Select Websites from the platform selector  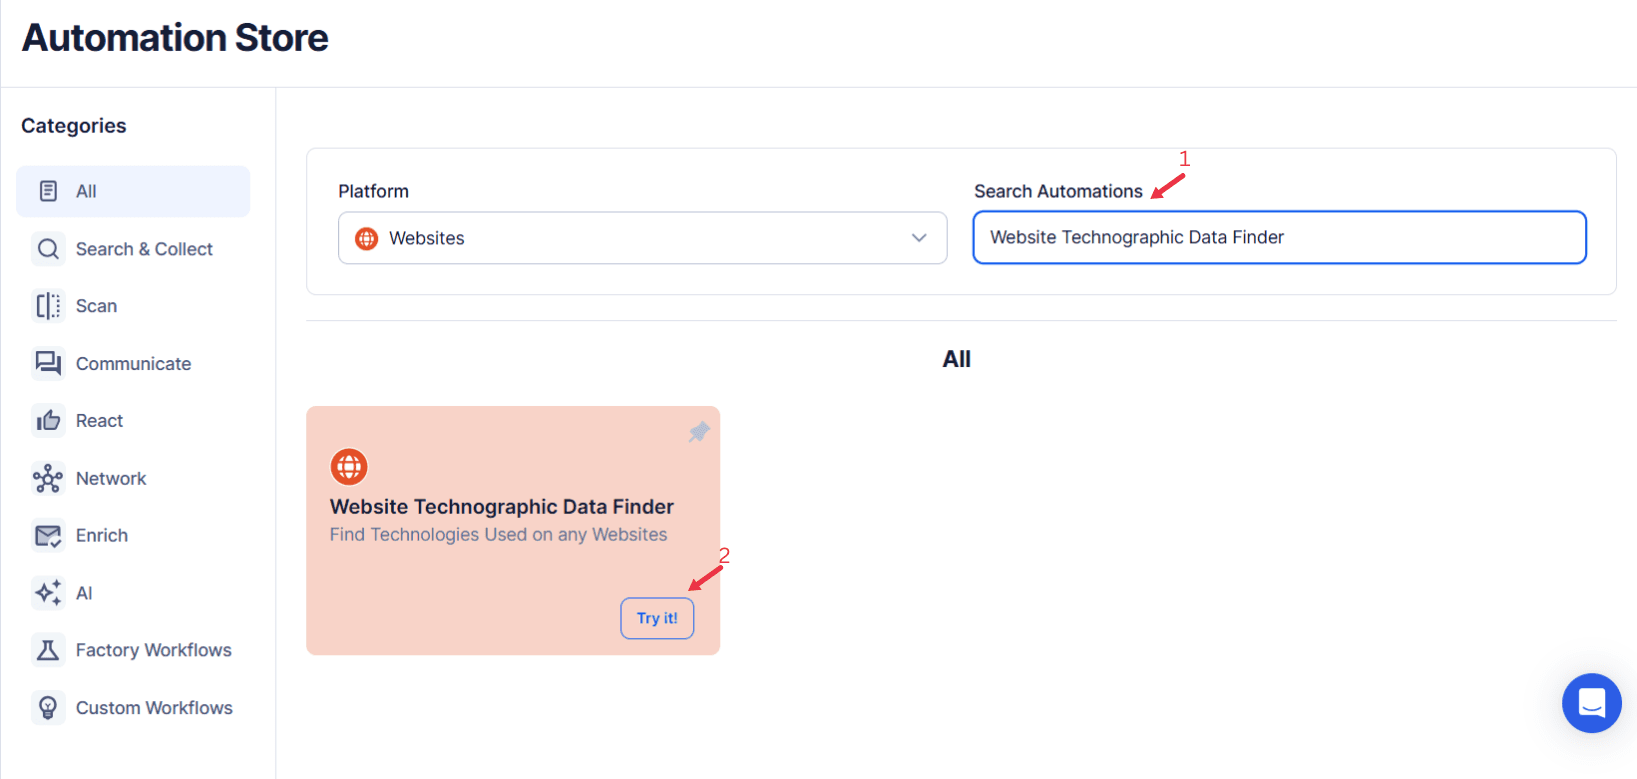[643, 238]
